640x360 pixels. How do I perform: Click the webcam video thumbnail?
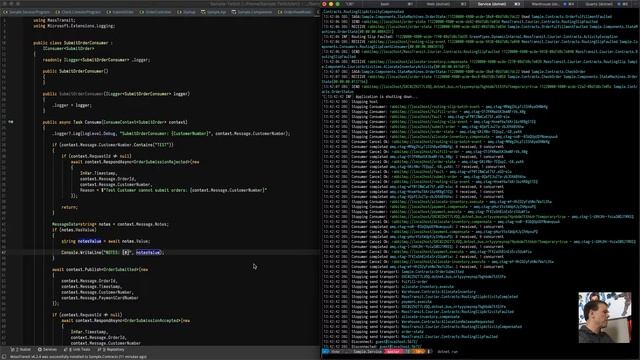click(x=605, y=317)
